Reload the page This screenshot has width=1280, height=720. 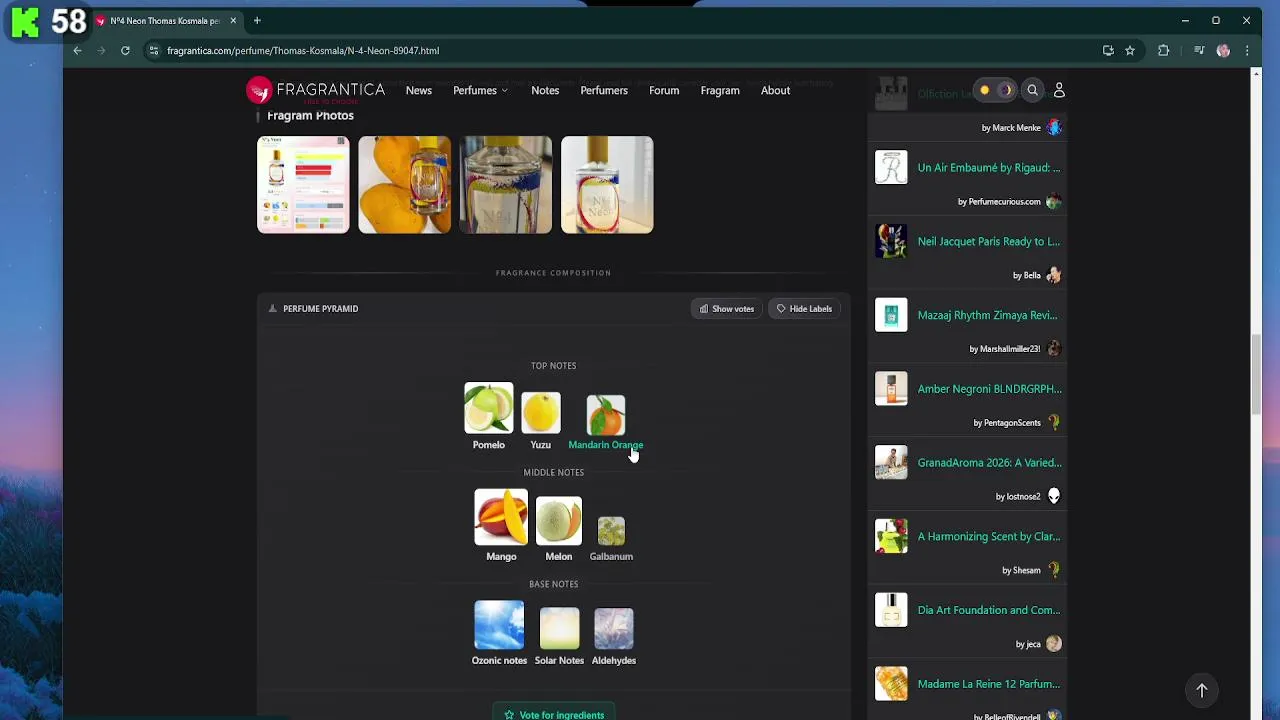pyautogui.click(x=125, y=50)
